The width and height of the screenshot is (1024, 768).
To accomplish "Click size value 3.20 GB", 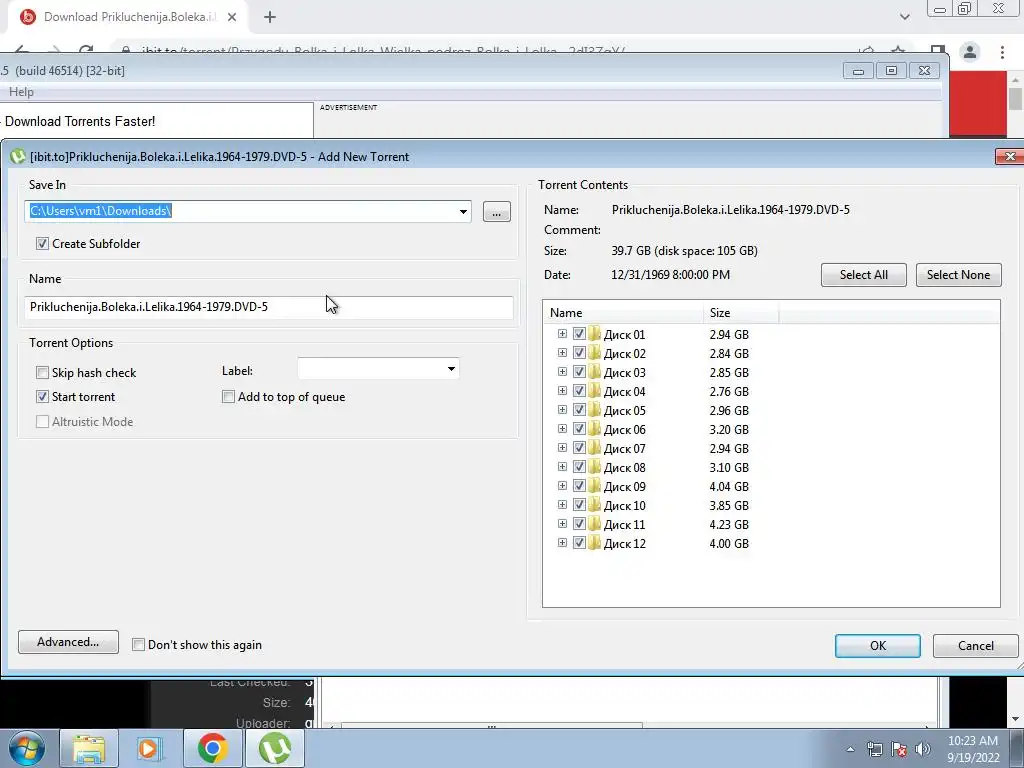I will [729, 430].
